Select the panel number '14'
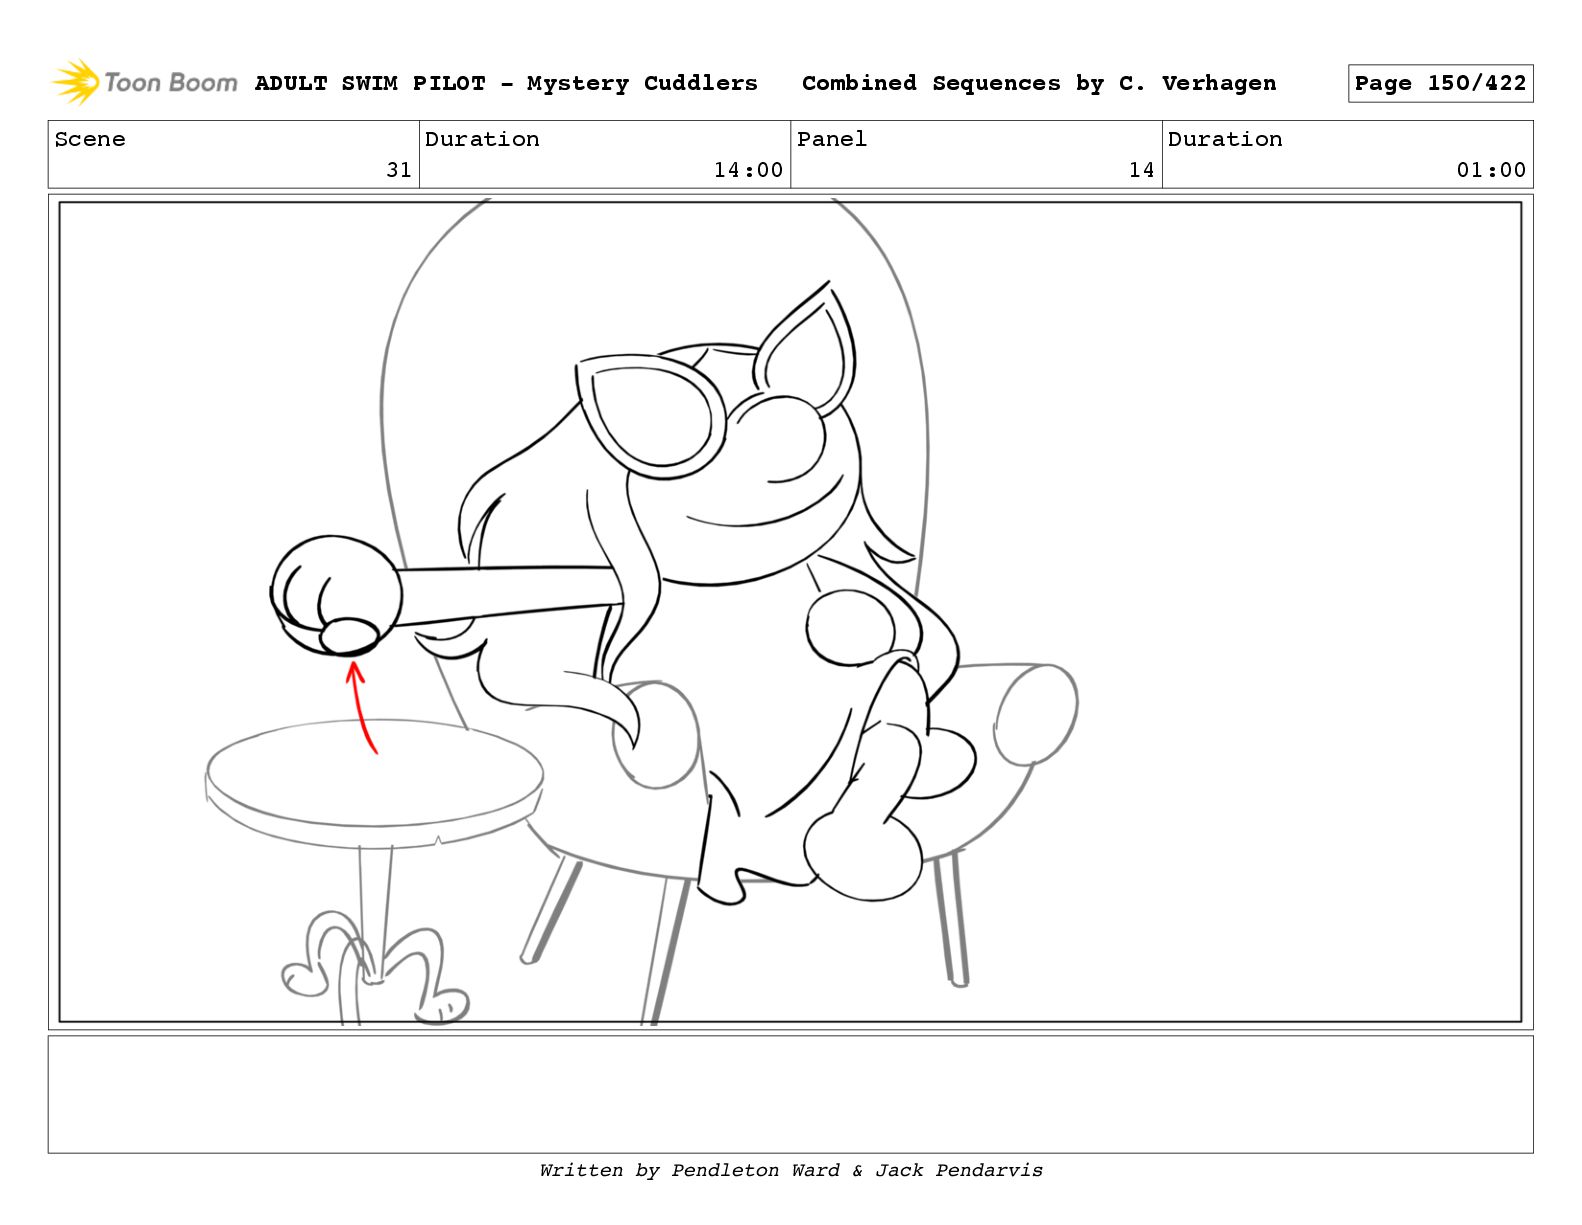This screenshot has width=1582, height=1225. click(1142, 170)
